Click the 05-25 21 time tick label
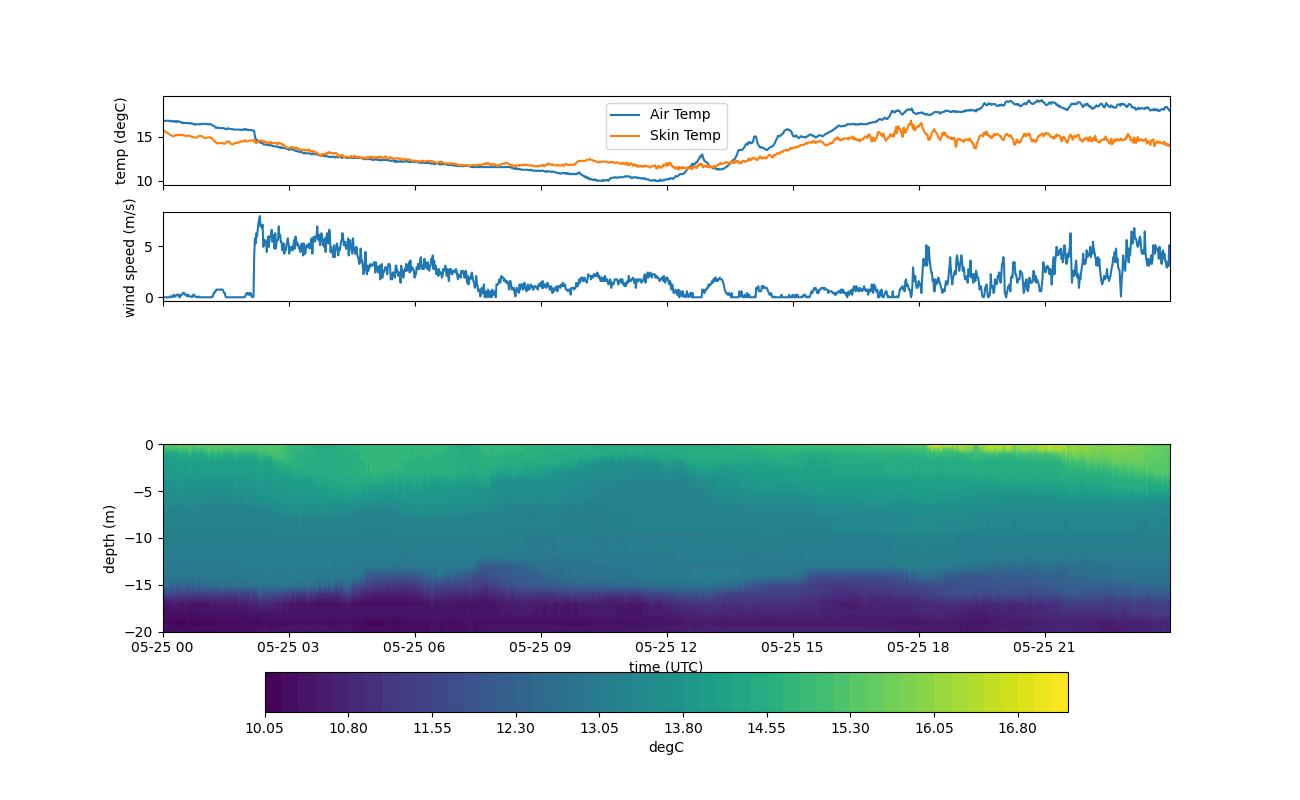 point(1045,647)
